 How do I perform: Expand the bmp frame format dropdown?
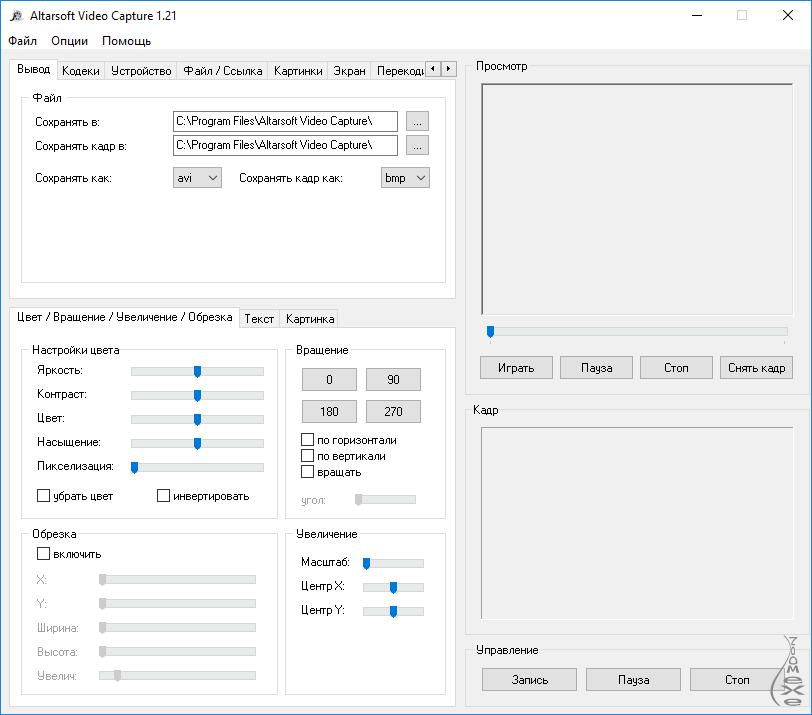pyautogui.click(x=405, y=178)
